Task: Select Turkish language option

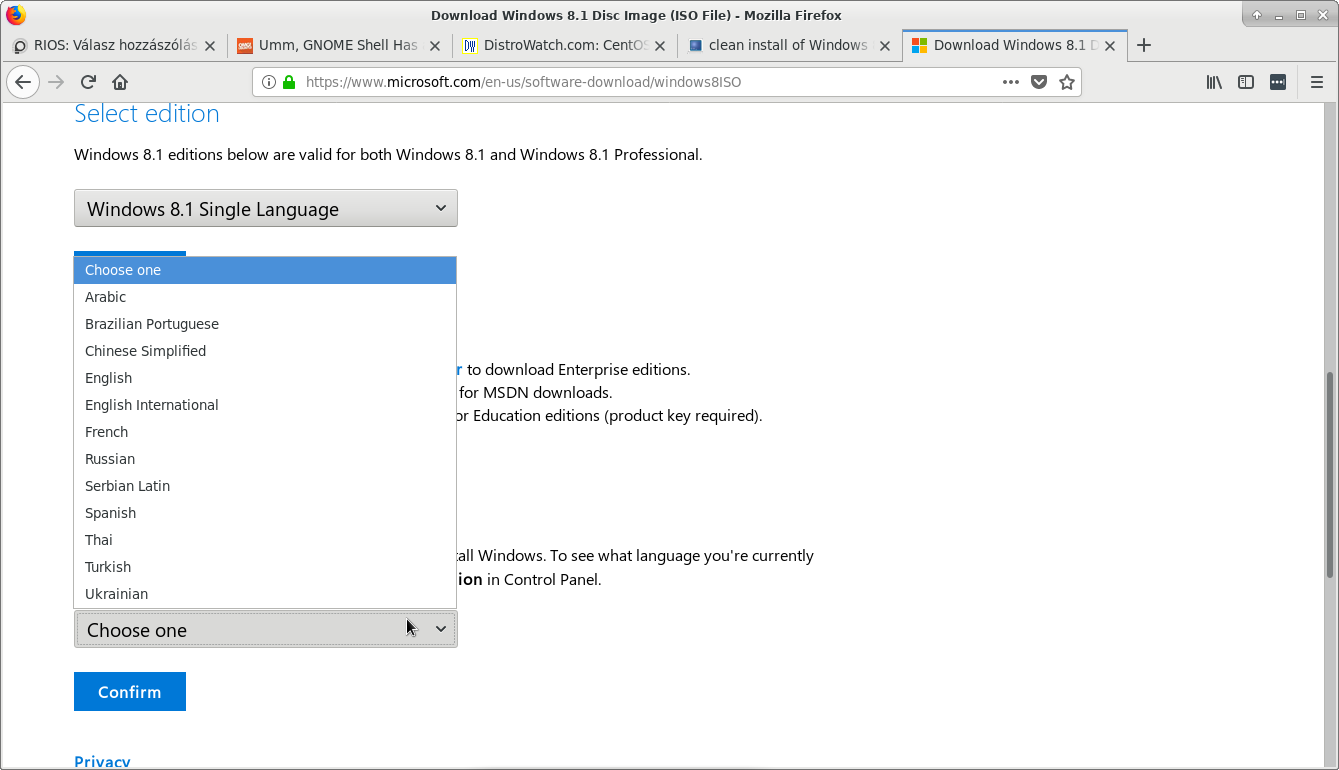Action: pyautogui.click(x=265, y=567)
